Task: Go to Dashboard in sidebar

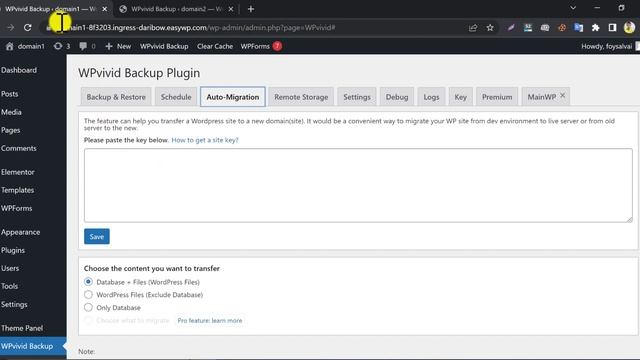Action: click(x=19, y=70)
